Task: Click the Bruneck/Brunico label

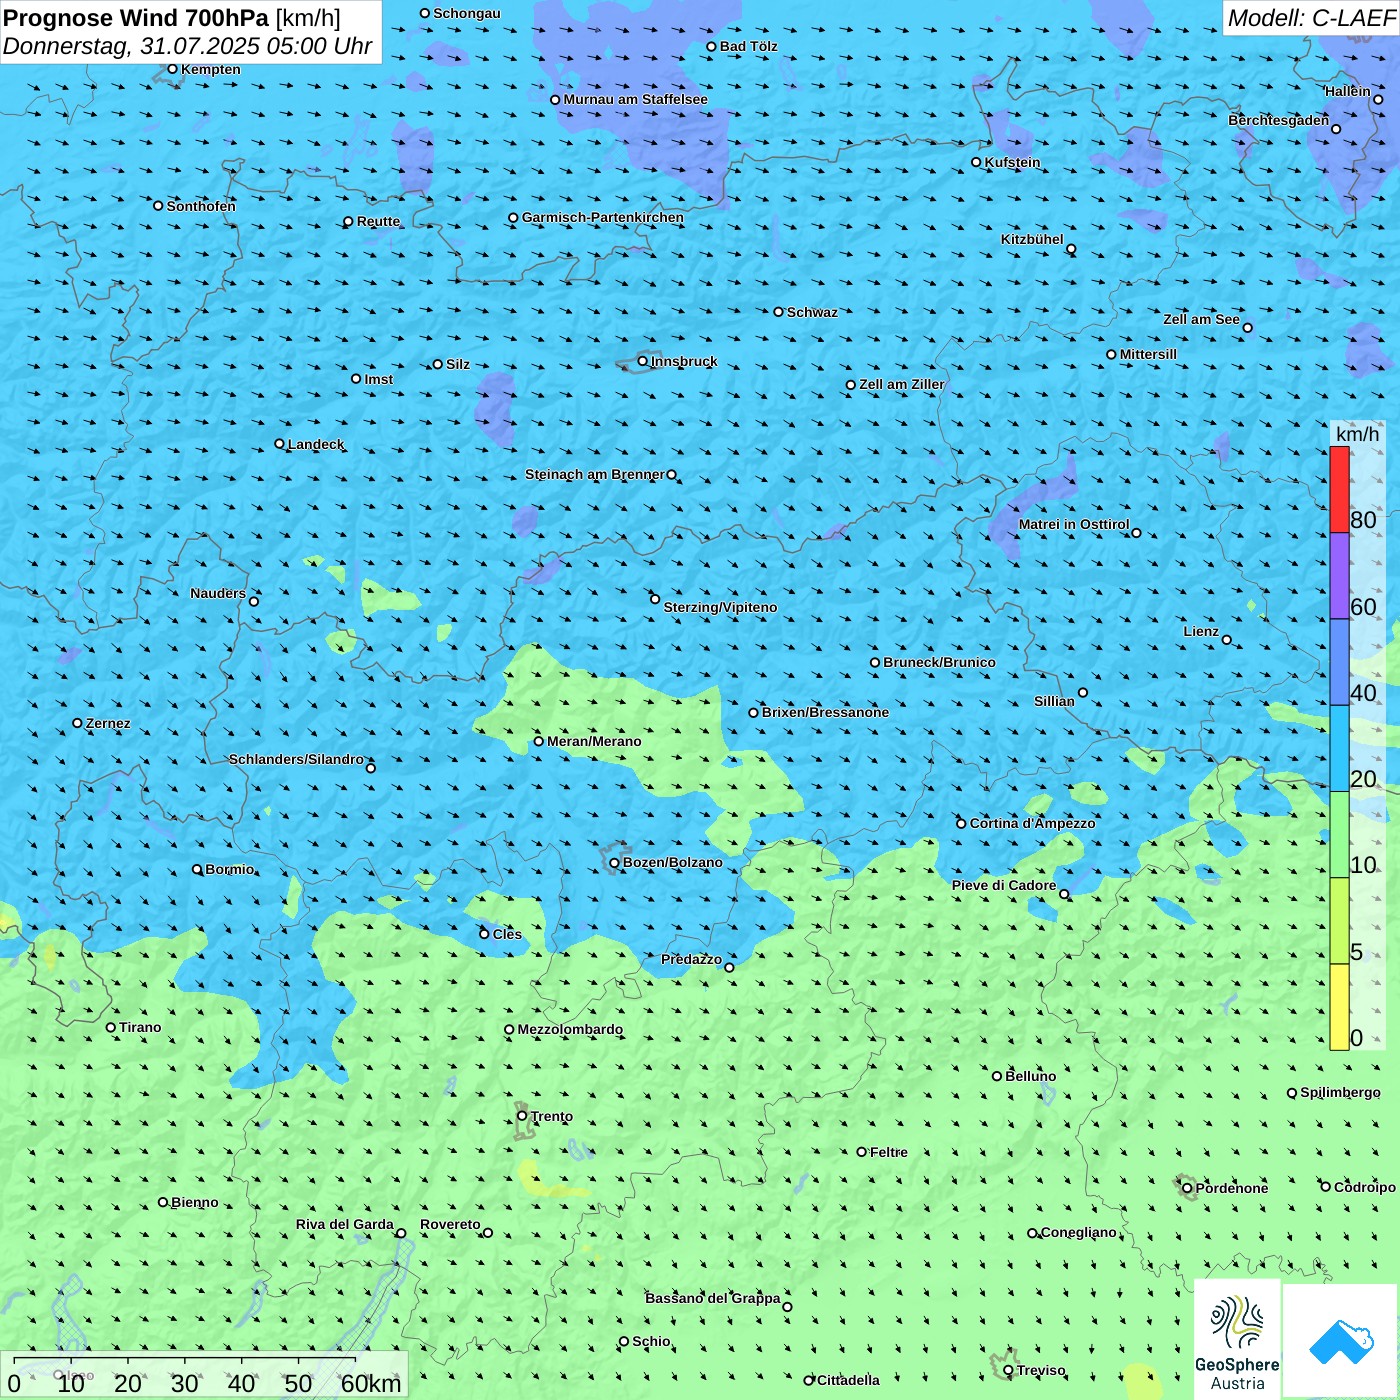Action: [x=939, y=662]
